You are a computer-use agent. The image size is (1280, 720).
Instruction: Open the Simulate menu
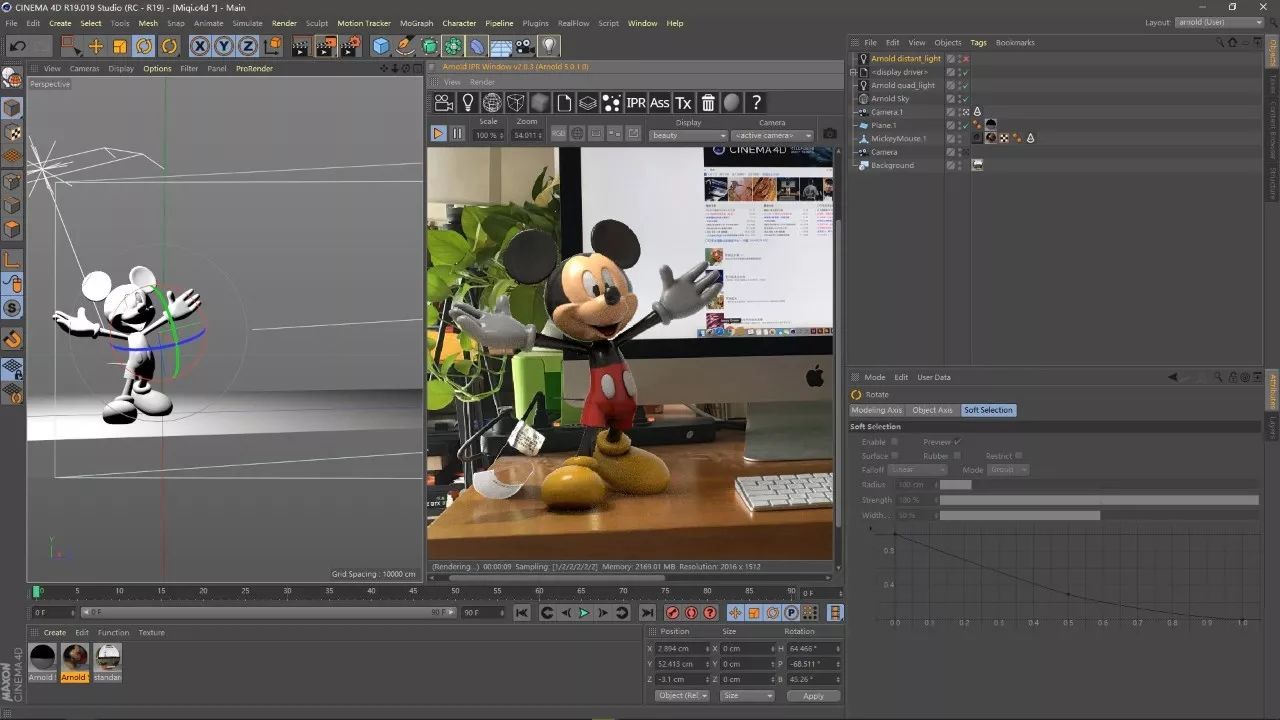pos(247,23)
